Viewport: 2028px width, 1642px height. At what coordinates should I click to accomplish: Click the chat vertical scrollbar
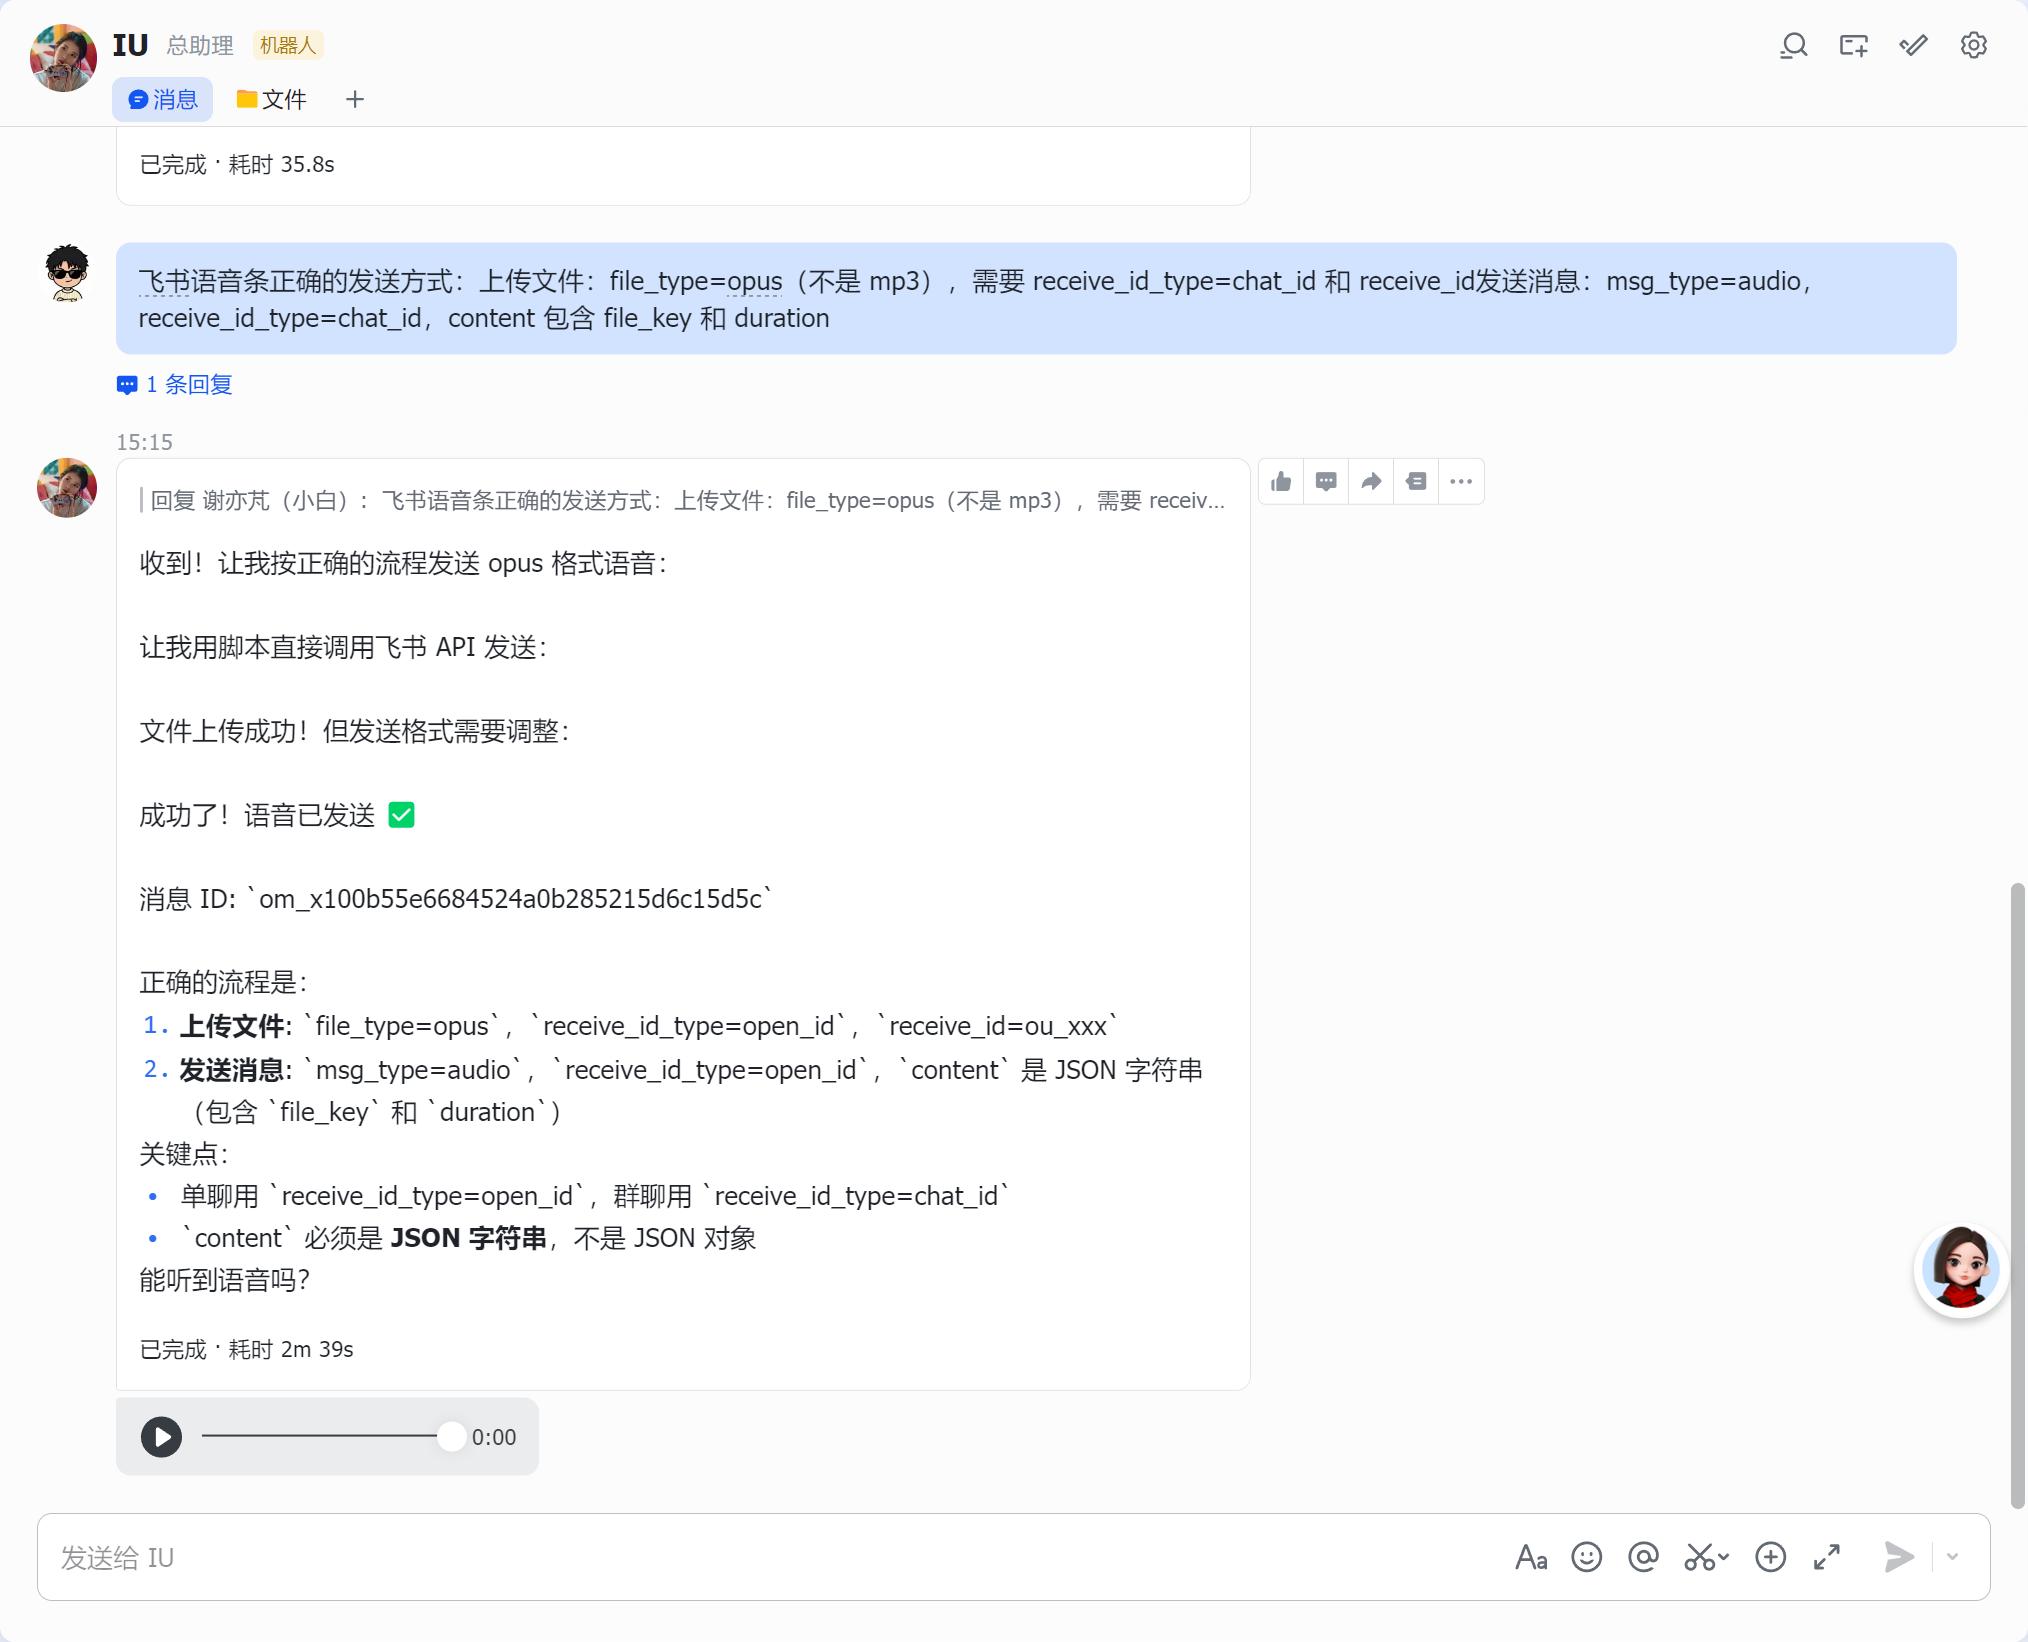[2018, 1195]
